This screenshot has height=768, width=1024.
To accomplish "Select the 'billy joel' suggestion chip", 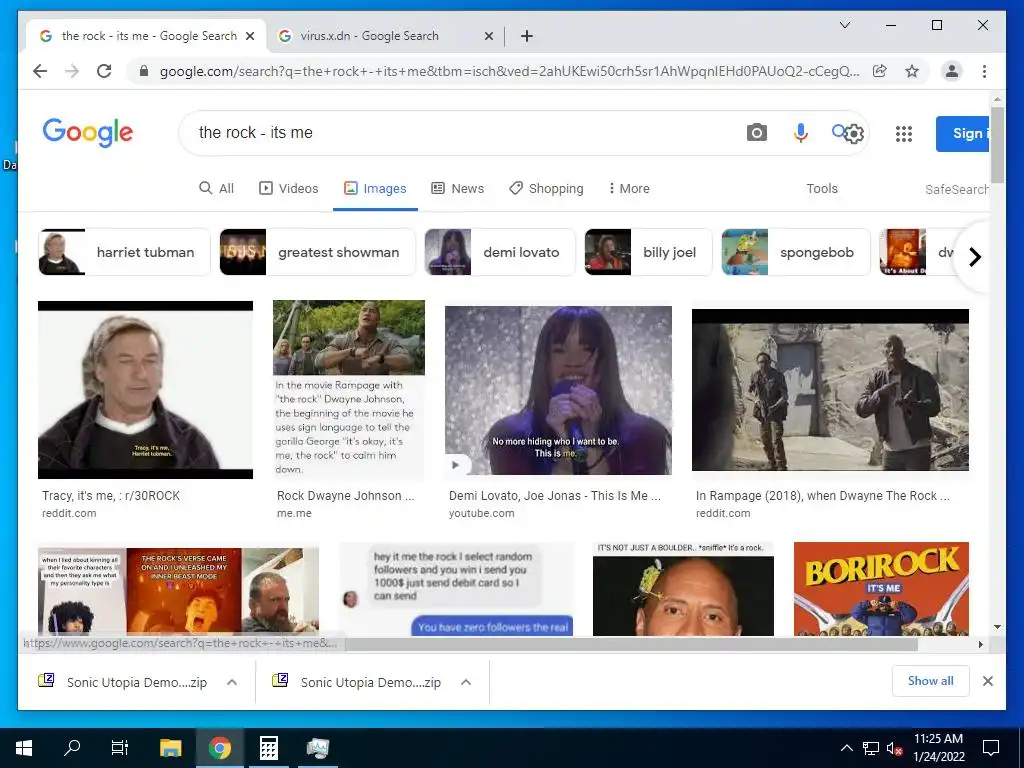I will click(x=648, y=252).
